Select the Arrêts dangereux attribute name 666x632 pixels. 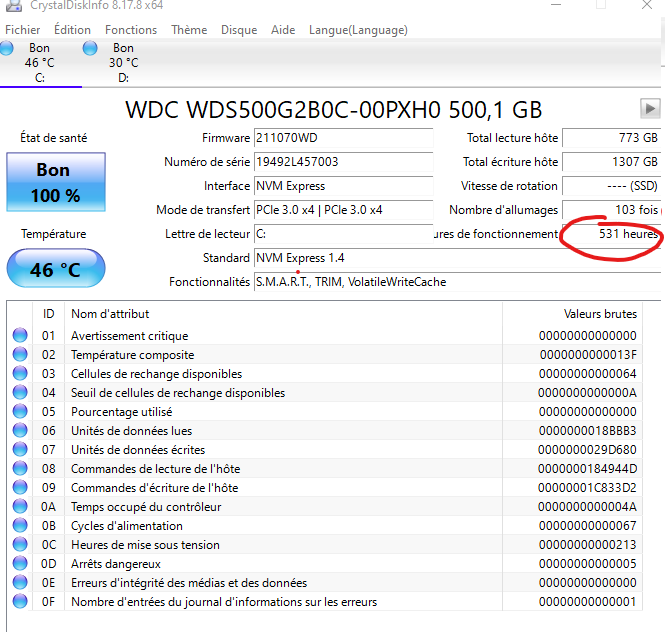point(116,564)
